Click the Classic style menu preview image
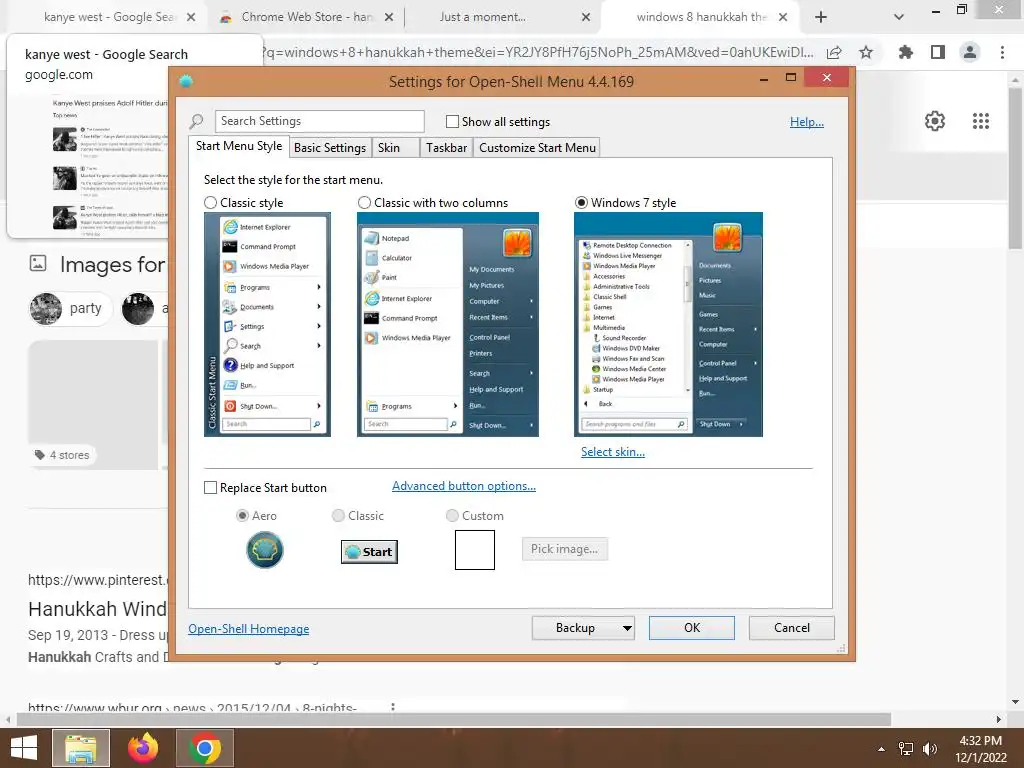 pyautogui.click(x=267, y=325)
